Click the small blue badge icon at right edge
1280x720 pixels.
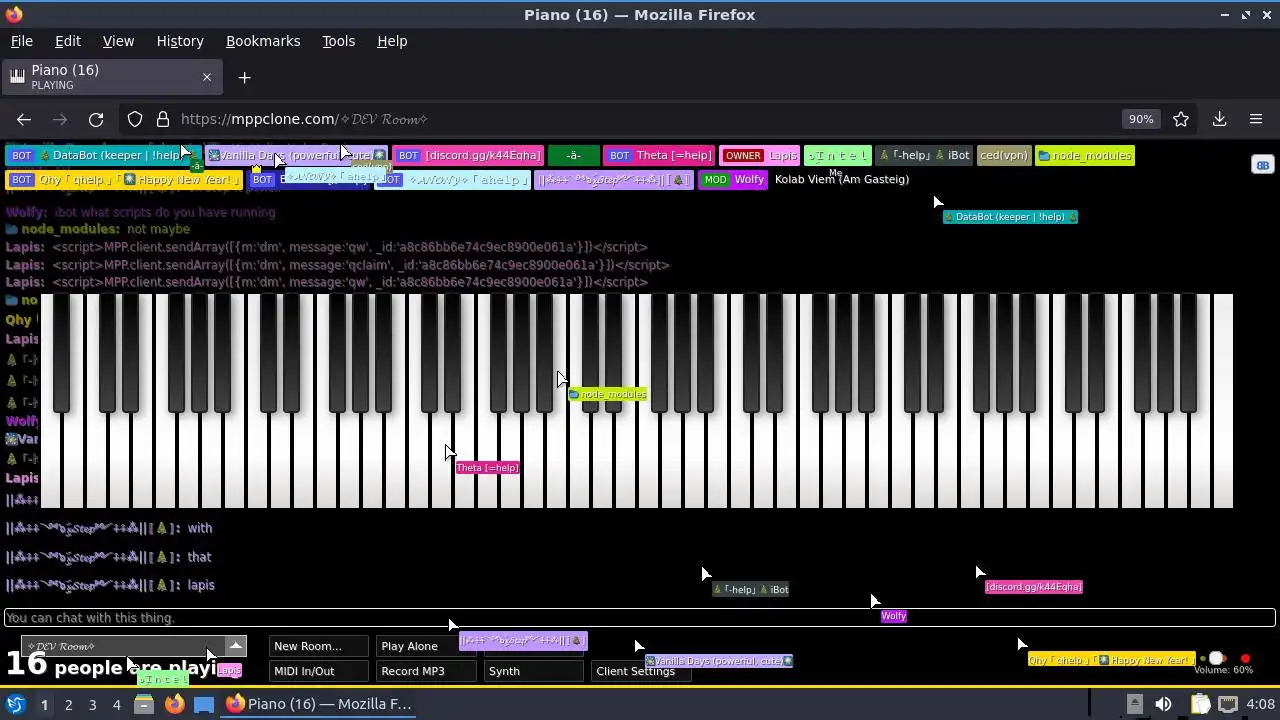click(x=1262, y=165)
